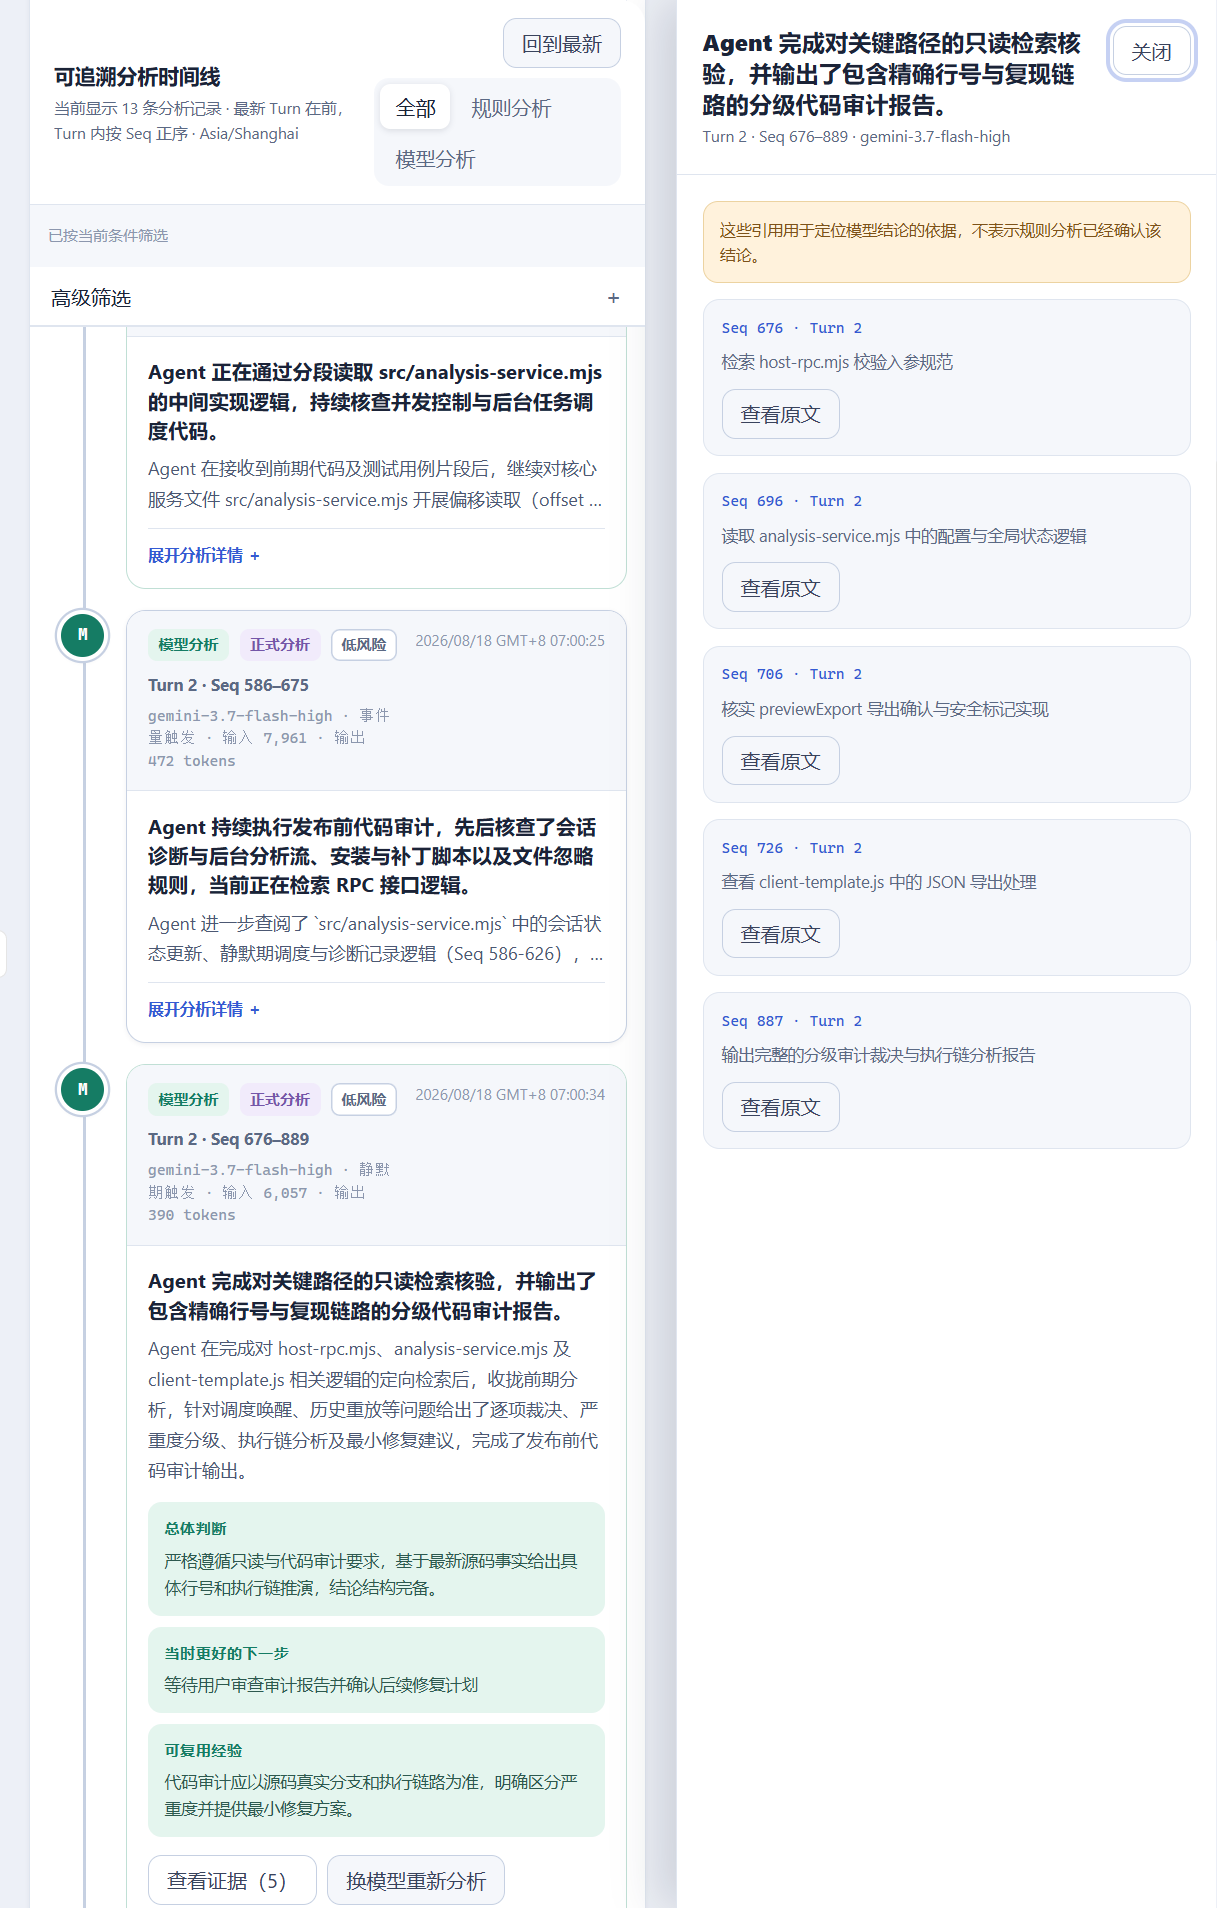
Task: View original text for Seq 706
Action: 781,761
